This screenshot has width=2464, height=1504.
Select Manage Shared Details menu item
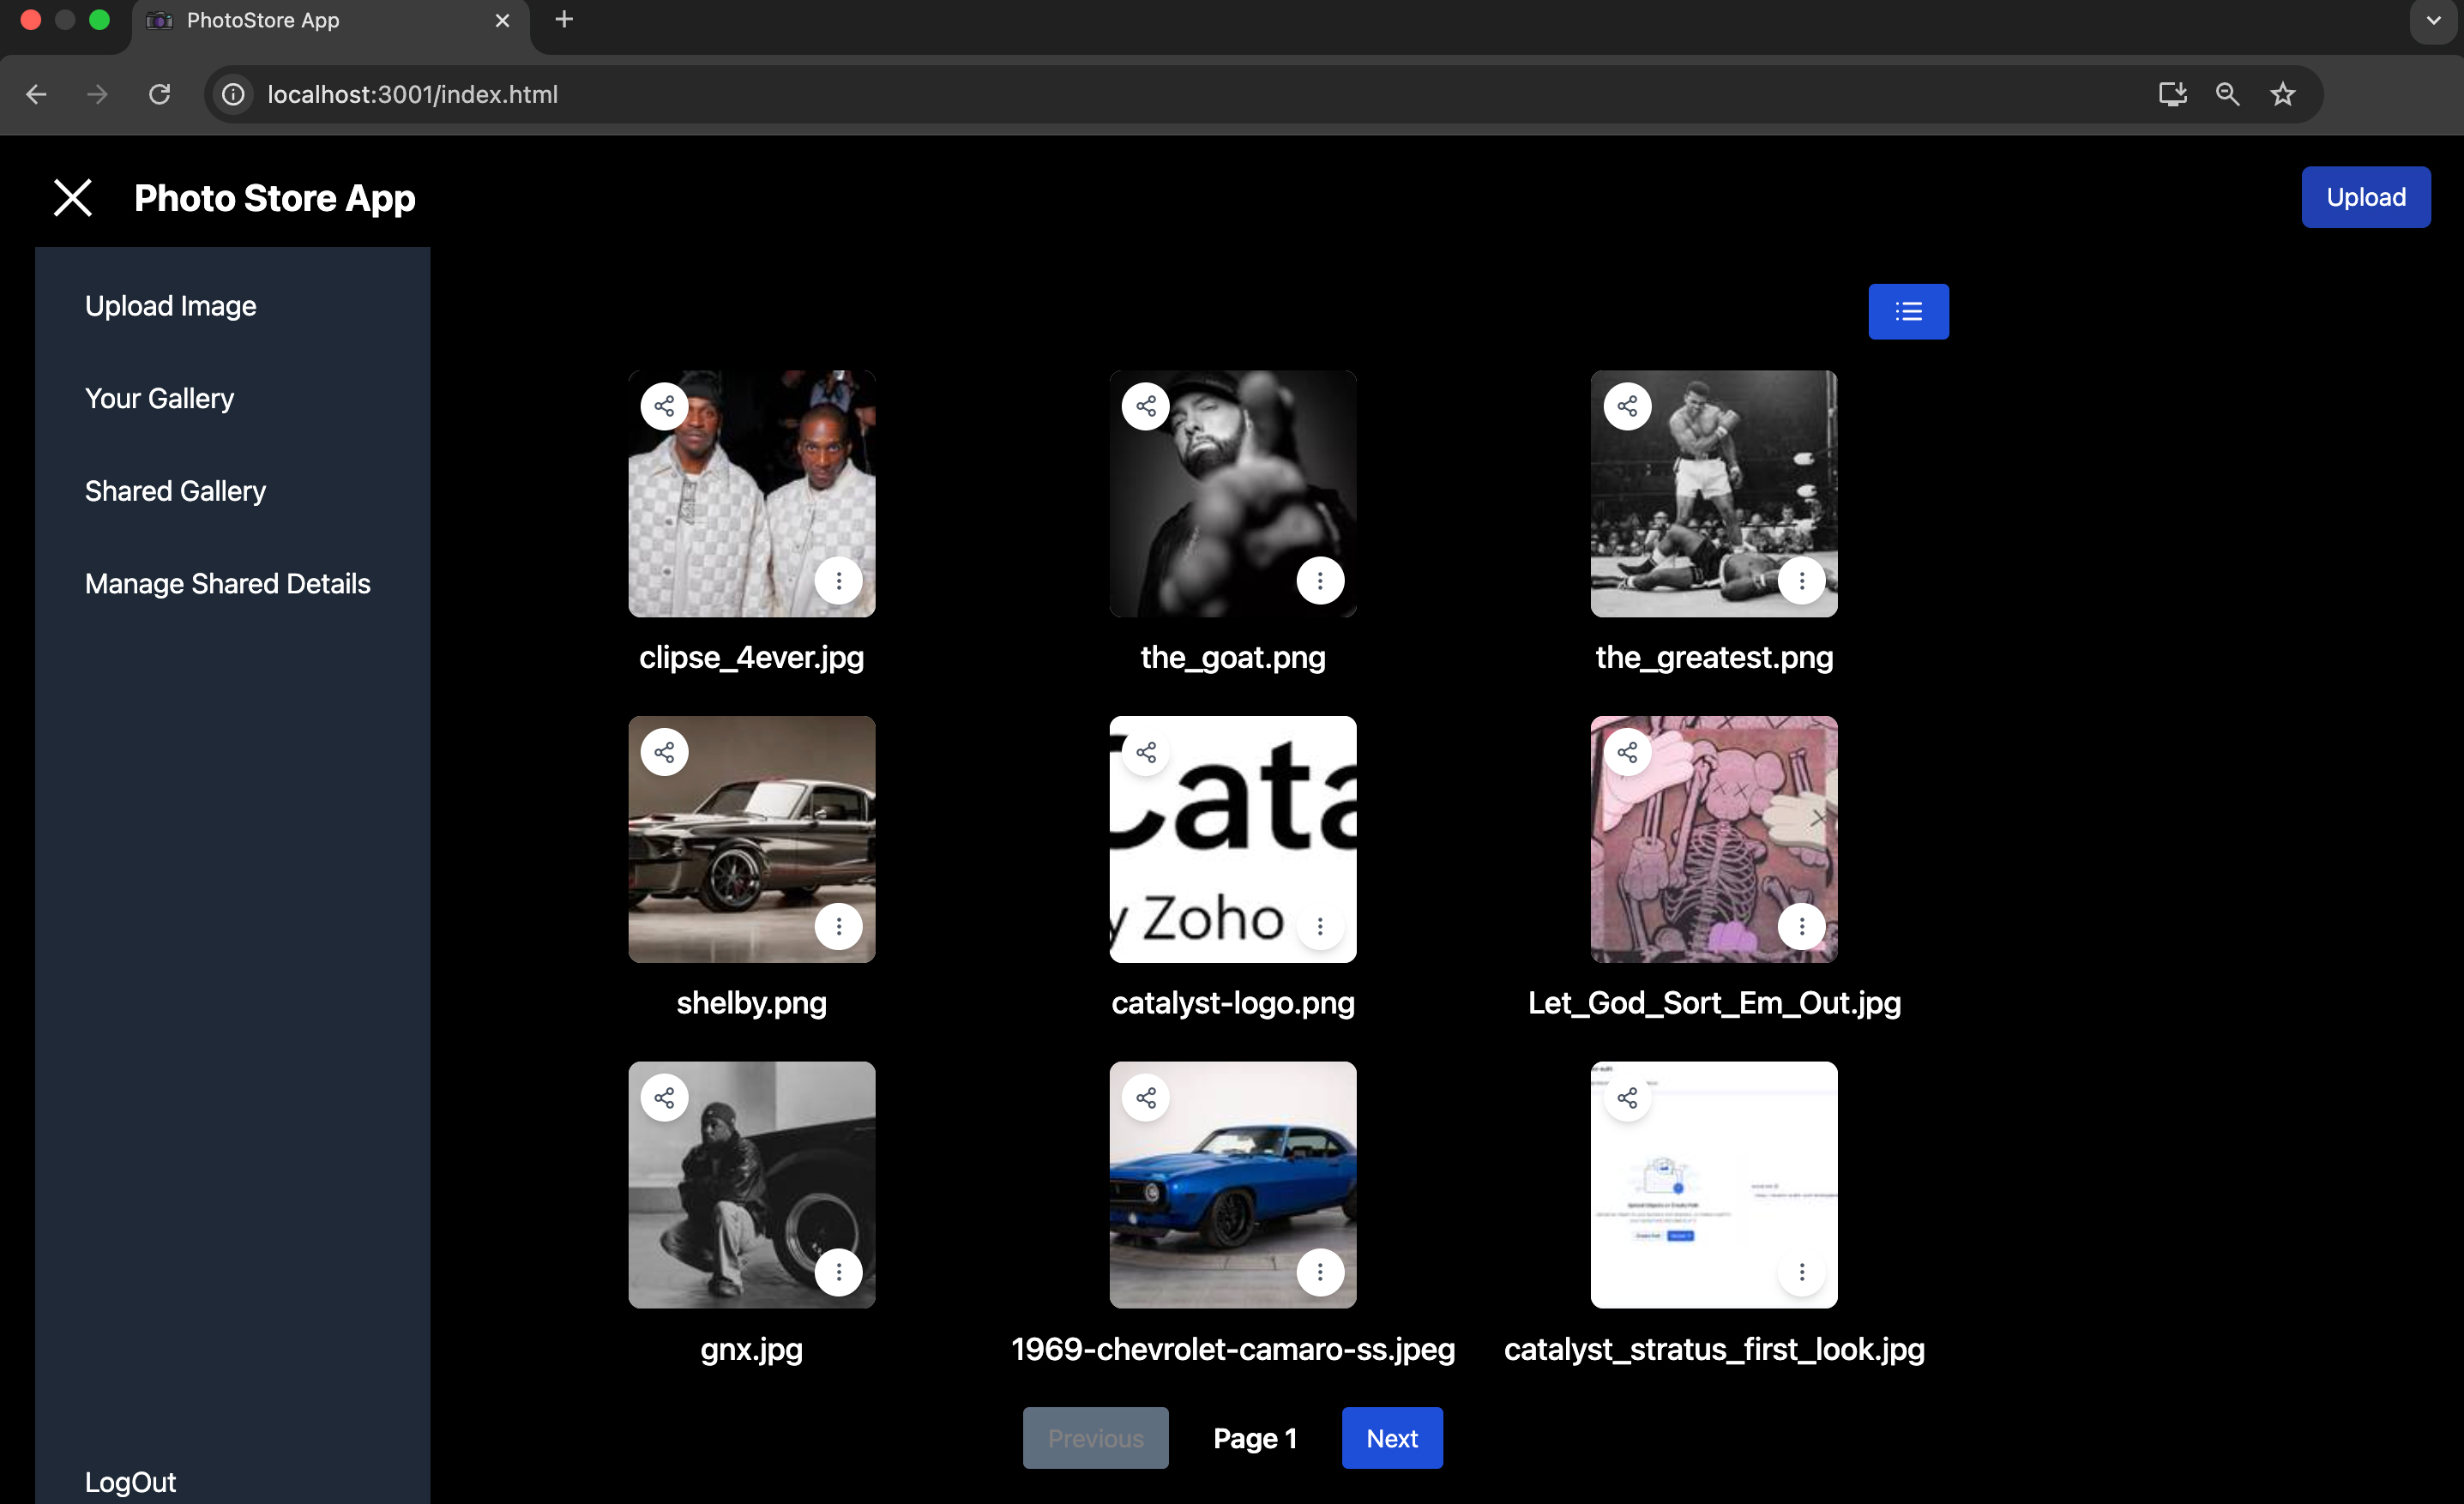click(x=227, y=584)
